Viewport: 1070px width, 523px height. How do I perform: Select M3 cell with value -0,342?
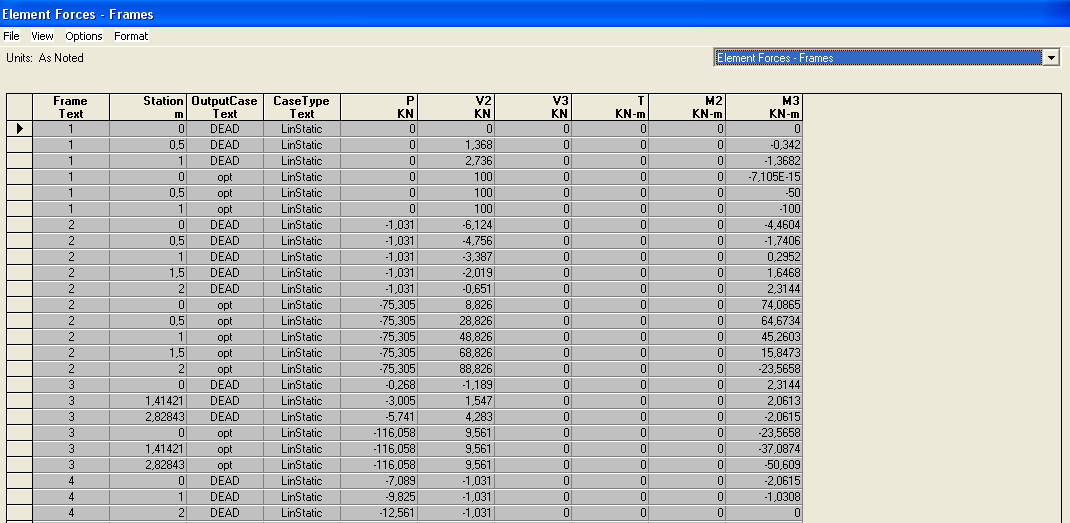point(765,145)
